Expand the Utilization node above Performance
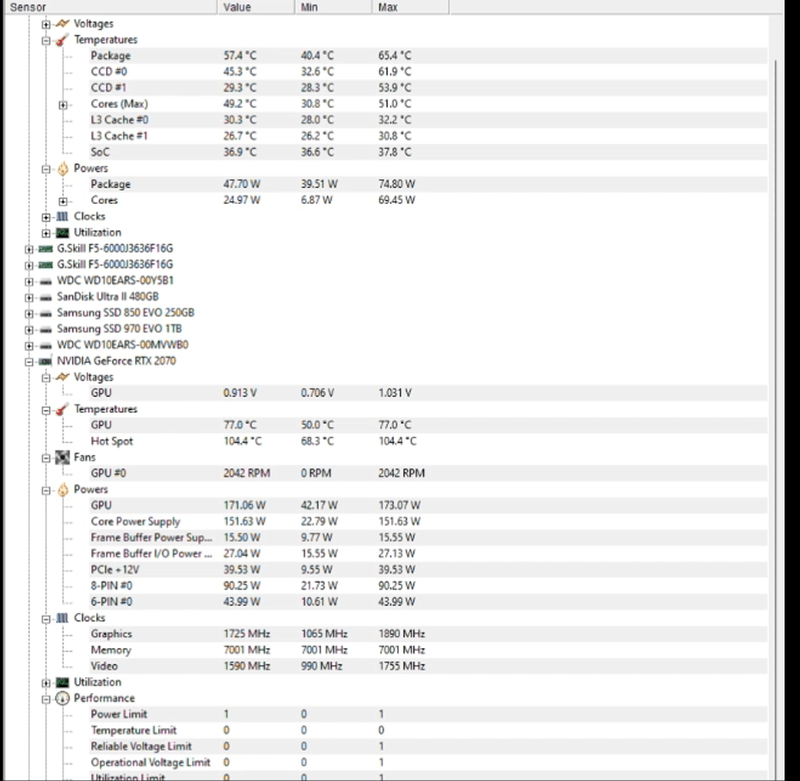Viewport: 800px width, 781px height. [x=46, y=683]
